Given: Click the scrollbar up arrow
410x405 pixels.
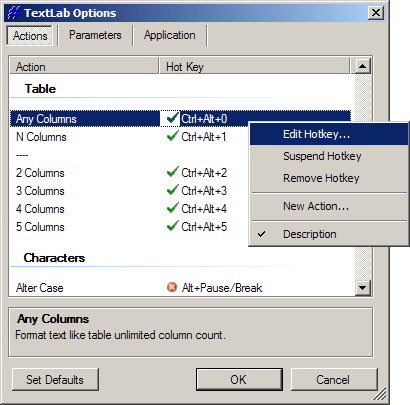Looking at the screenshot, I should (362, 66).
